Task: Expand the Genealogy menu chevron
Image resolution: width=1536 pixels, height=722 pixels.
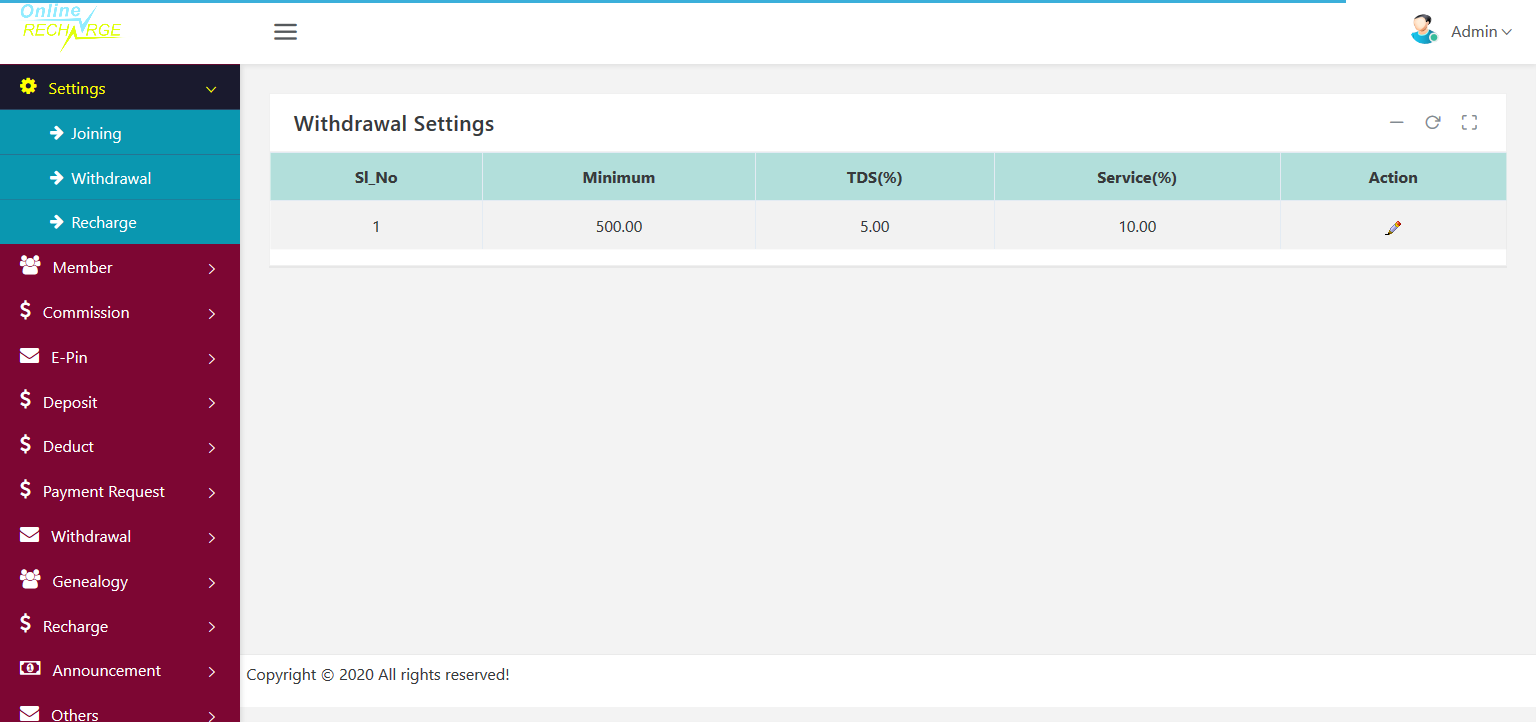Action: click(212, 583)
